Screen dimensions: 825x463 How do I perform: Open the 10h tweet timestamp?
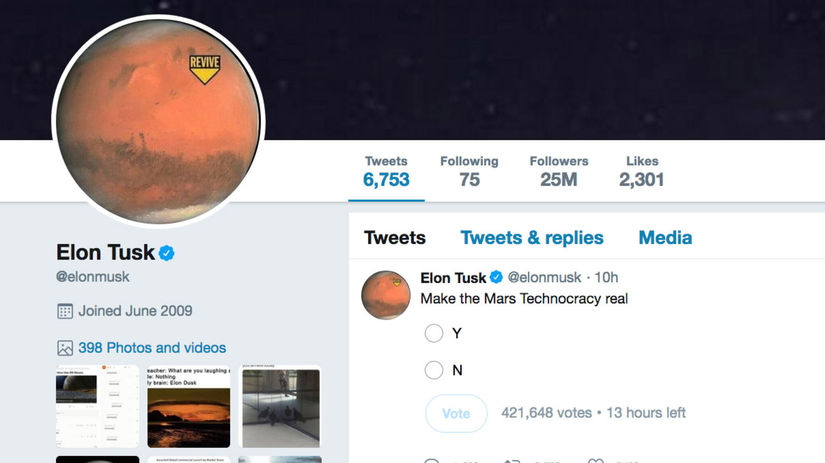[x=606, y=277]
